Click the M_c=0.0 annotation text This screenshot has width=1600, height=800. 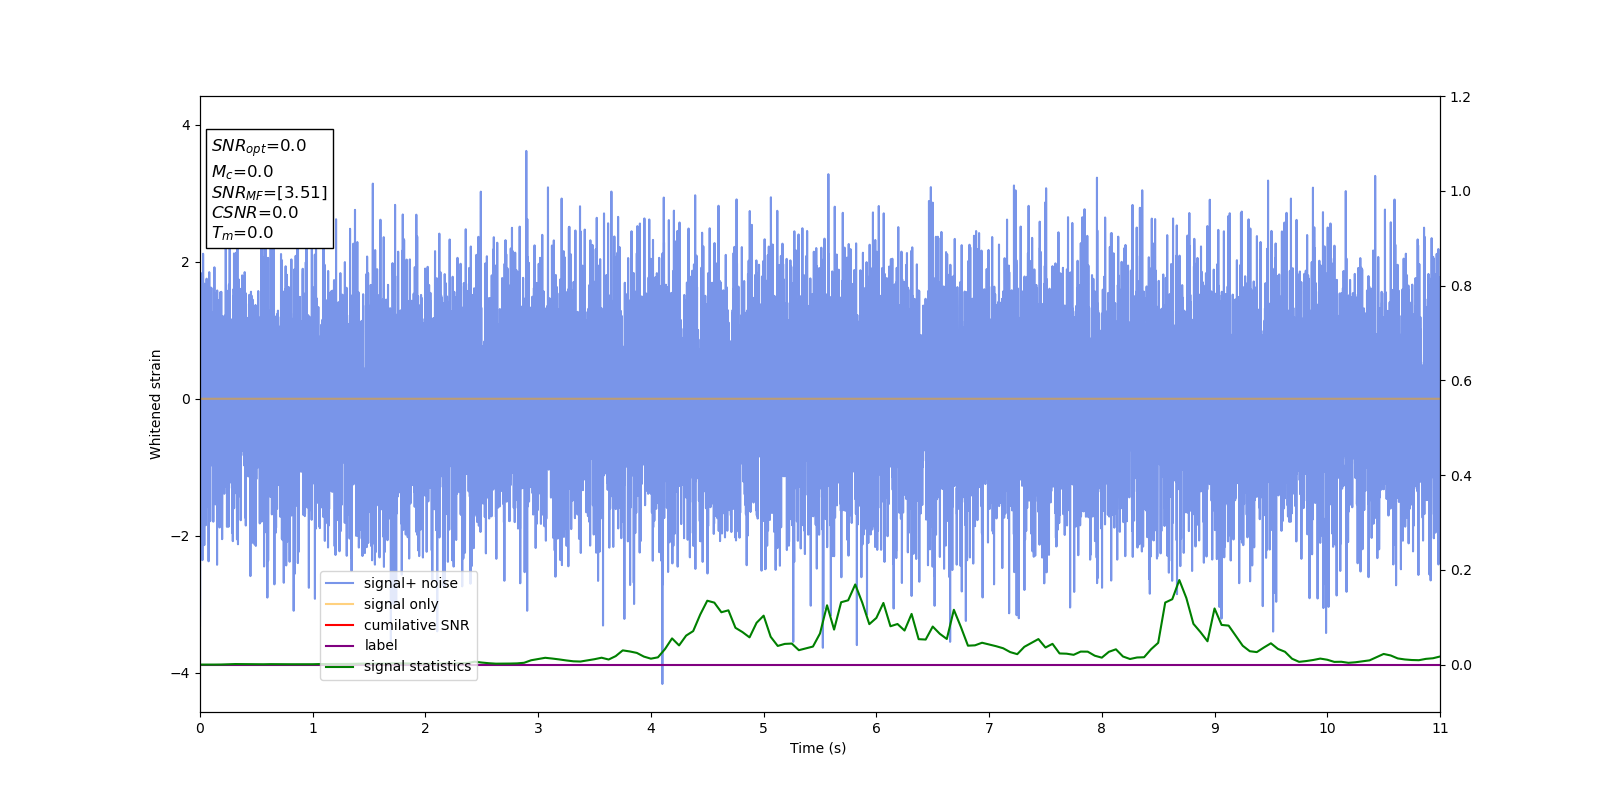pyautogui.click(x=242, y=172)
